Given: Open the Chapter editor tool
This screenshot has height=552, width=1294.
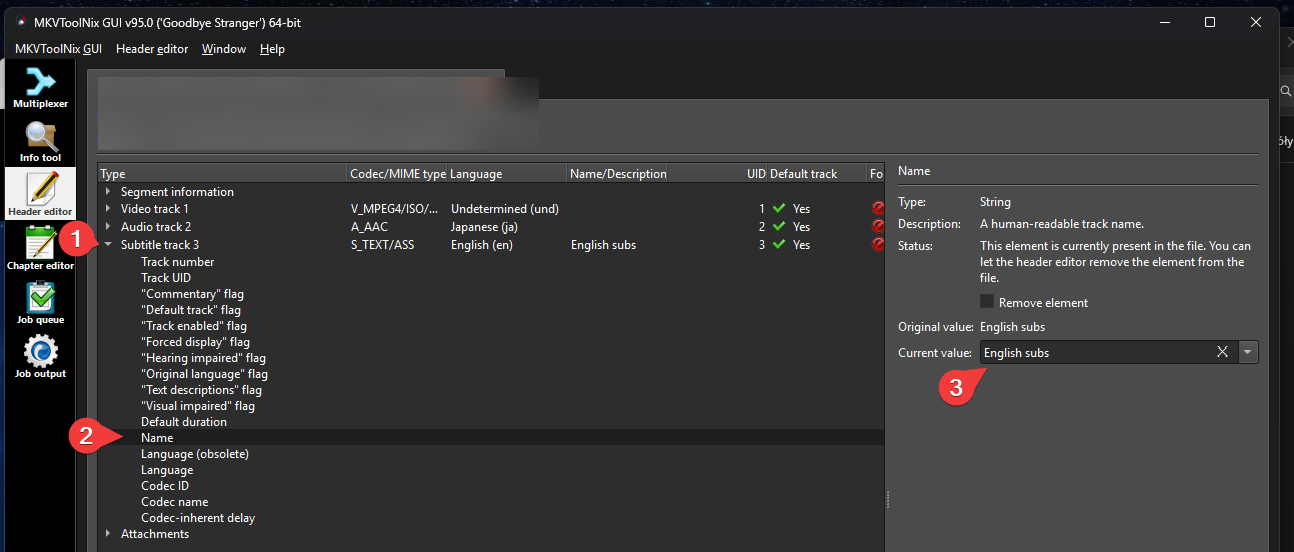Looking at the screenshot, I should coord(40,248).
